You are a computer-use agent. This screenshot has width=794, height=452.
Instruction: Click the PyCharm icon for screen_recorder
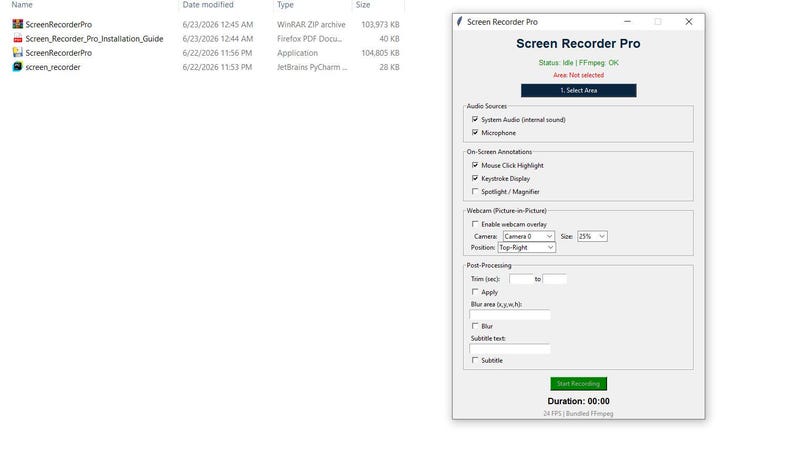click(x=18, y=67)
